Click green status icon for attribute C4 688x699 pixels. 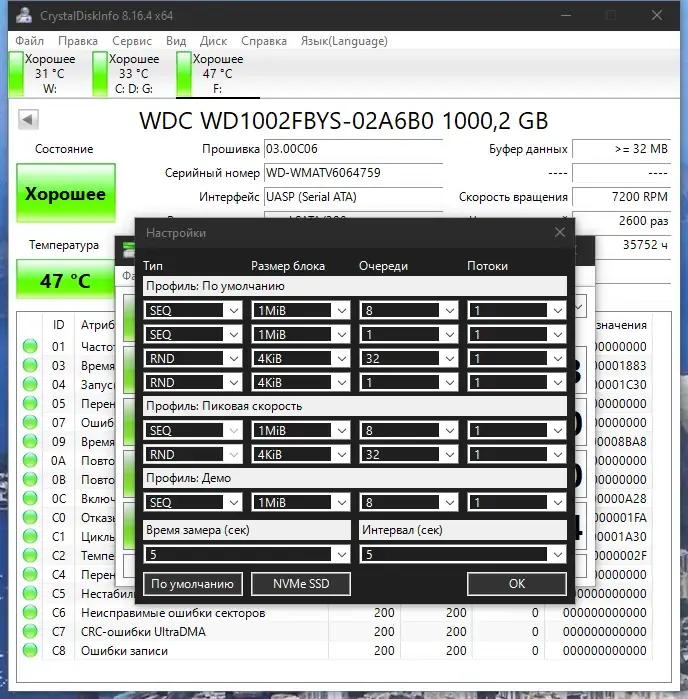[x=30, y=575]
